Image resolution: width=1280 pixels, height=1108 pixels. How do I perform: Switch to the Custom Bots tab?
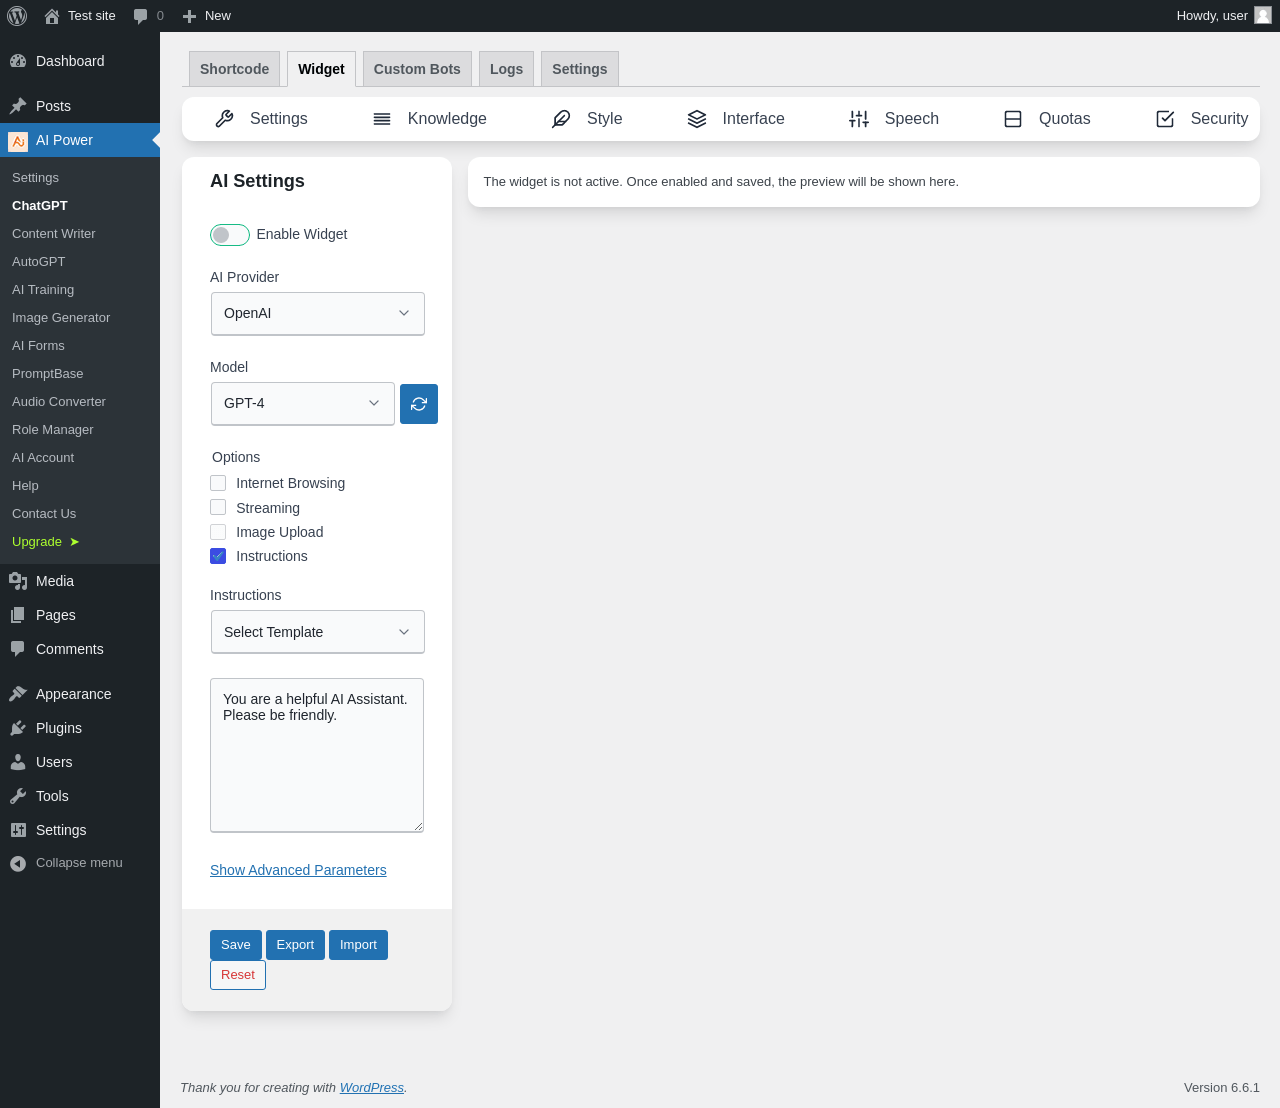point(417,69)
